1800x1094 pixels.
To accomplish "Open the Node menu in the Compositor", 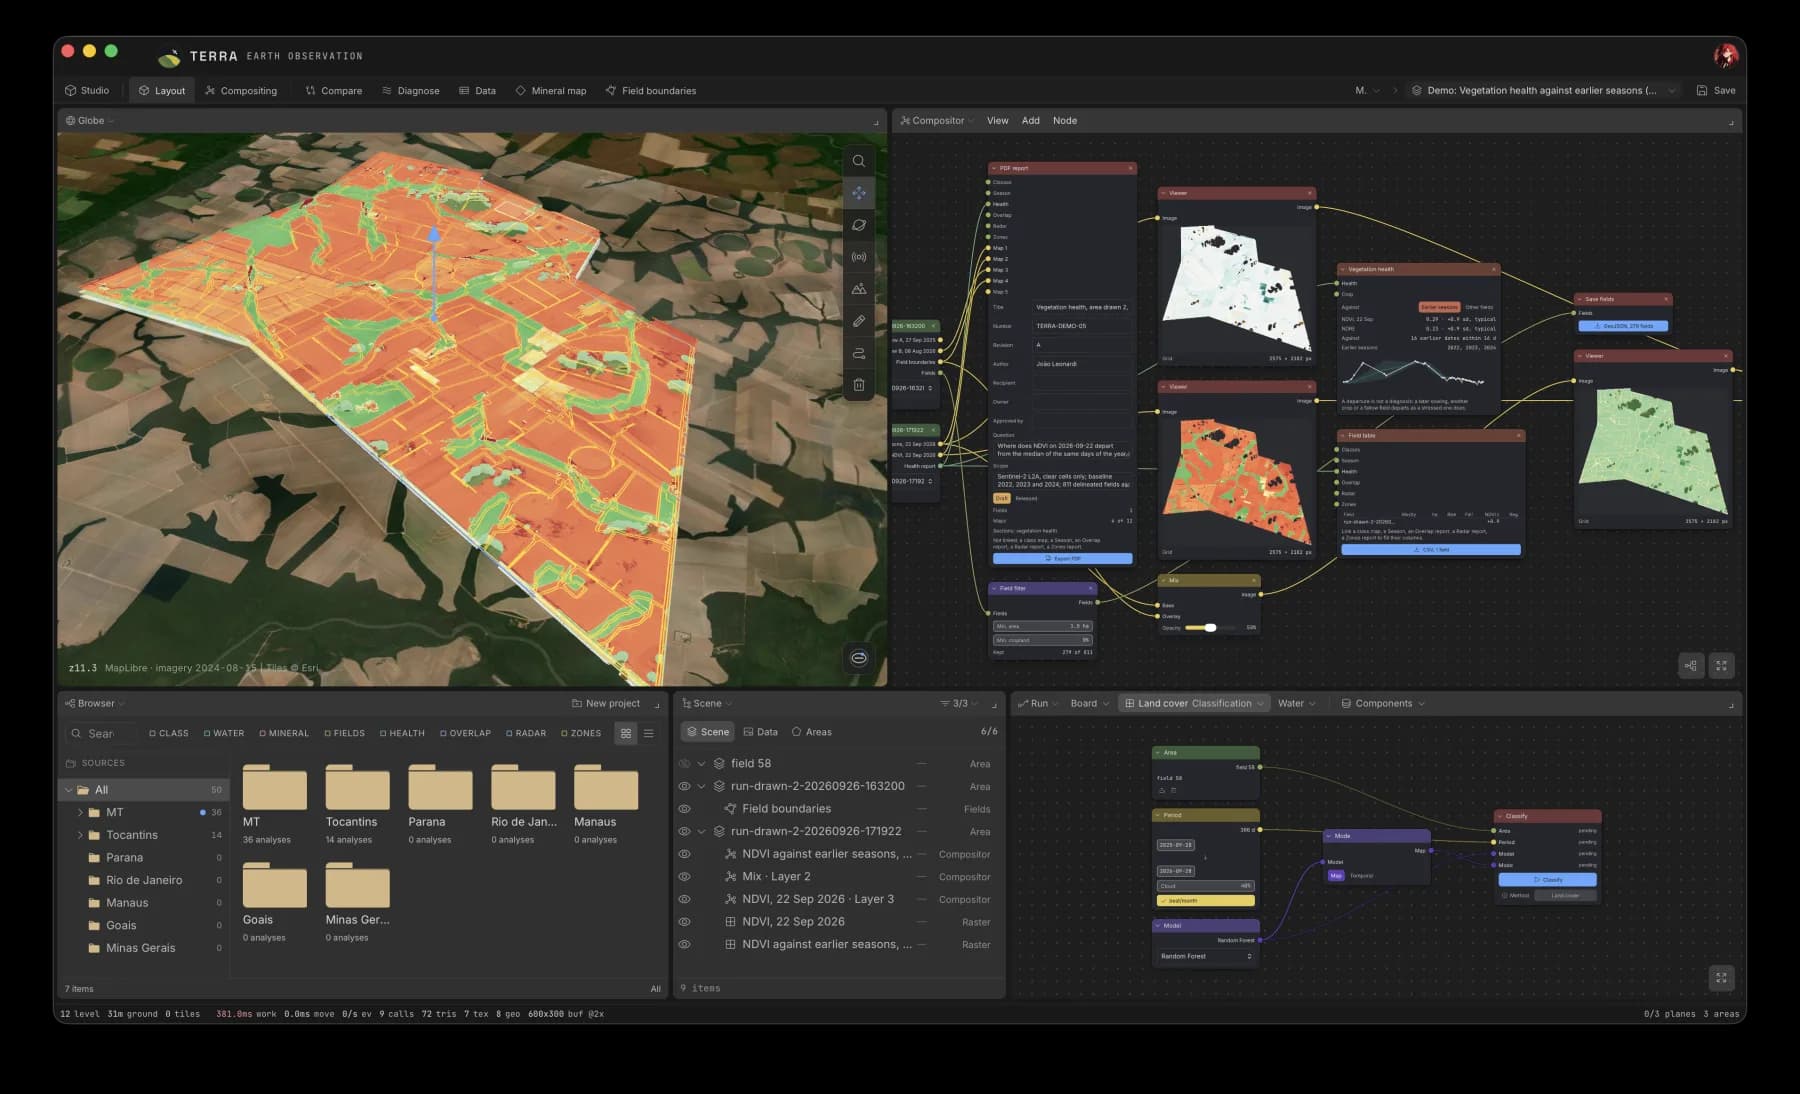I will click(x=1065, y=120).
